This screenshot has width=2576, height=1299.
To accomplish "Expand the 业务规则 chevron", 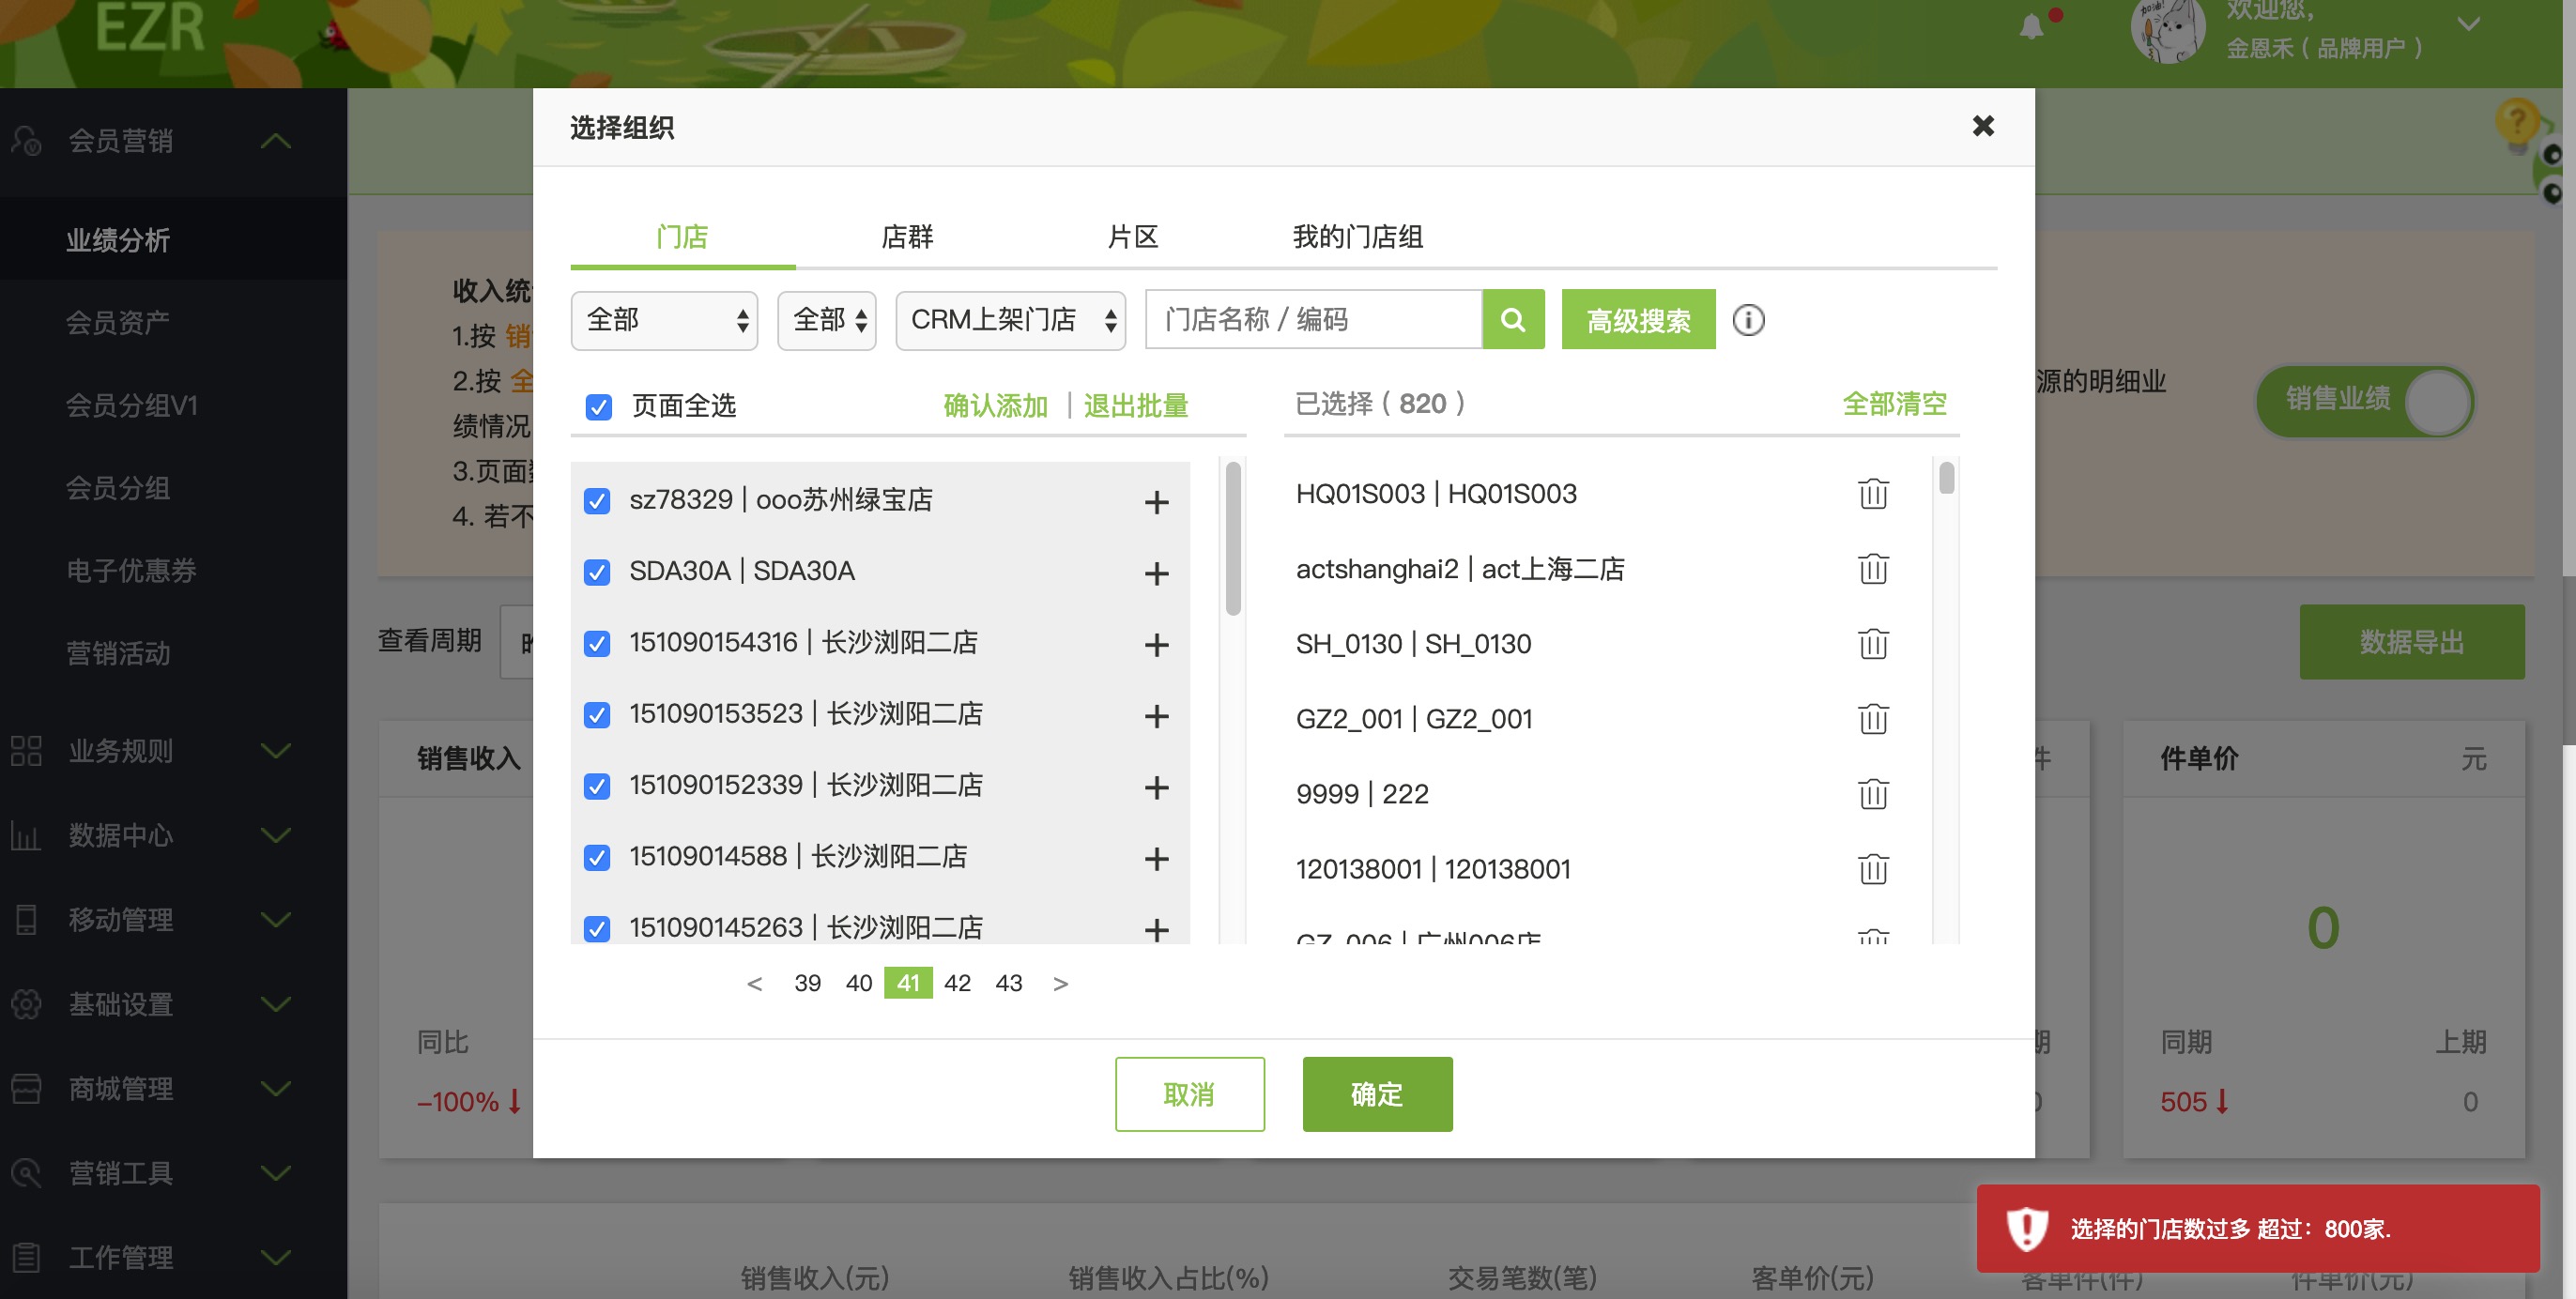I will tap(276, 750).
